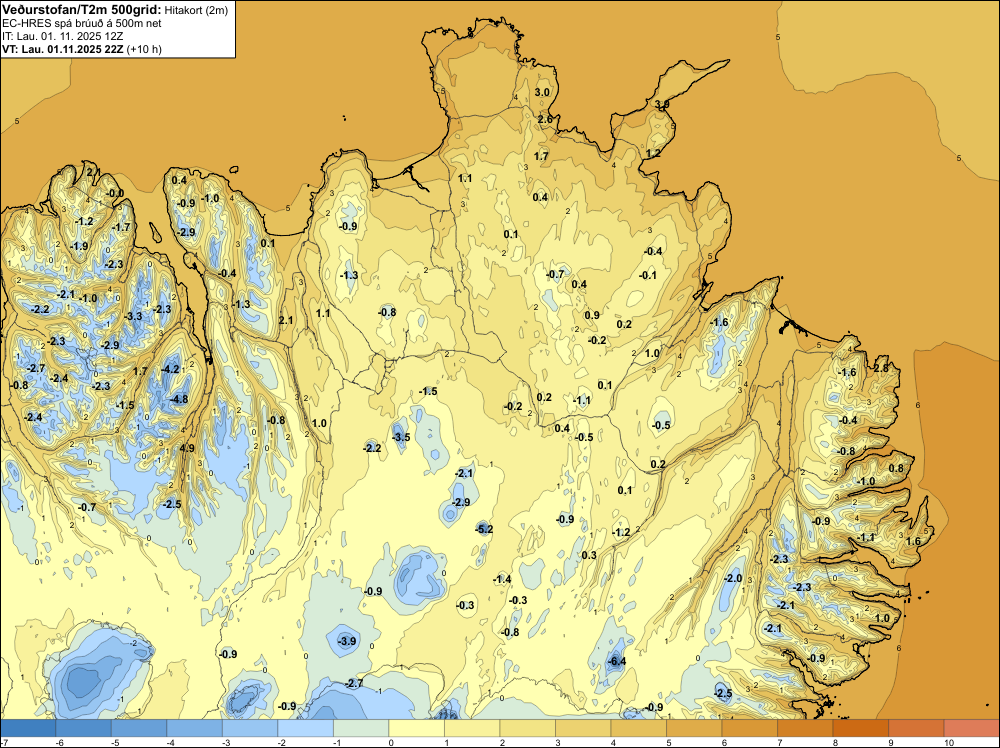Click the temperature value '-1.7'
Viewport: 1000px width, 748px height.
coord(121,227)
